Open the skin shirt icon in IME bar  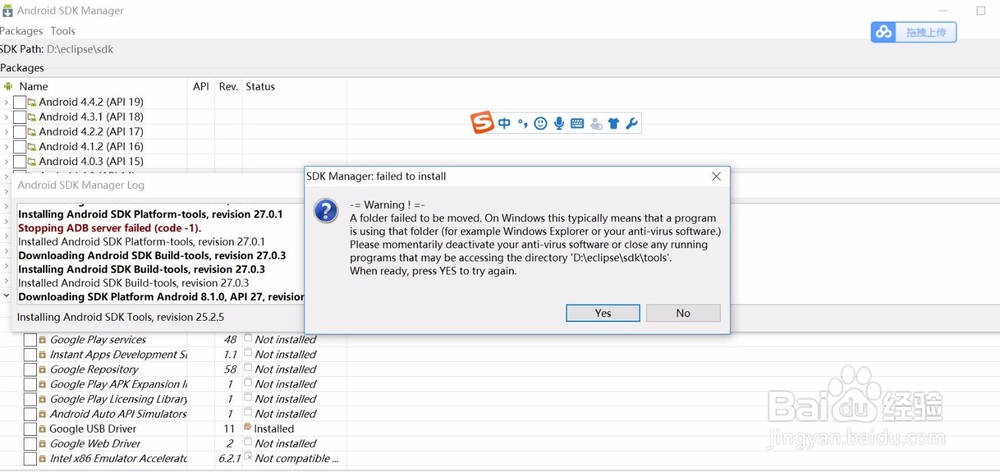(x=614, y=123)
